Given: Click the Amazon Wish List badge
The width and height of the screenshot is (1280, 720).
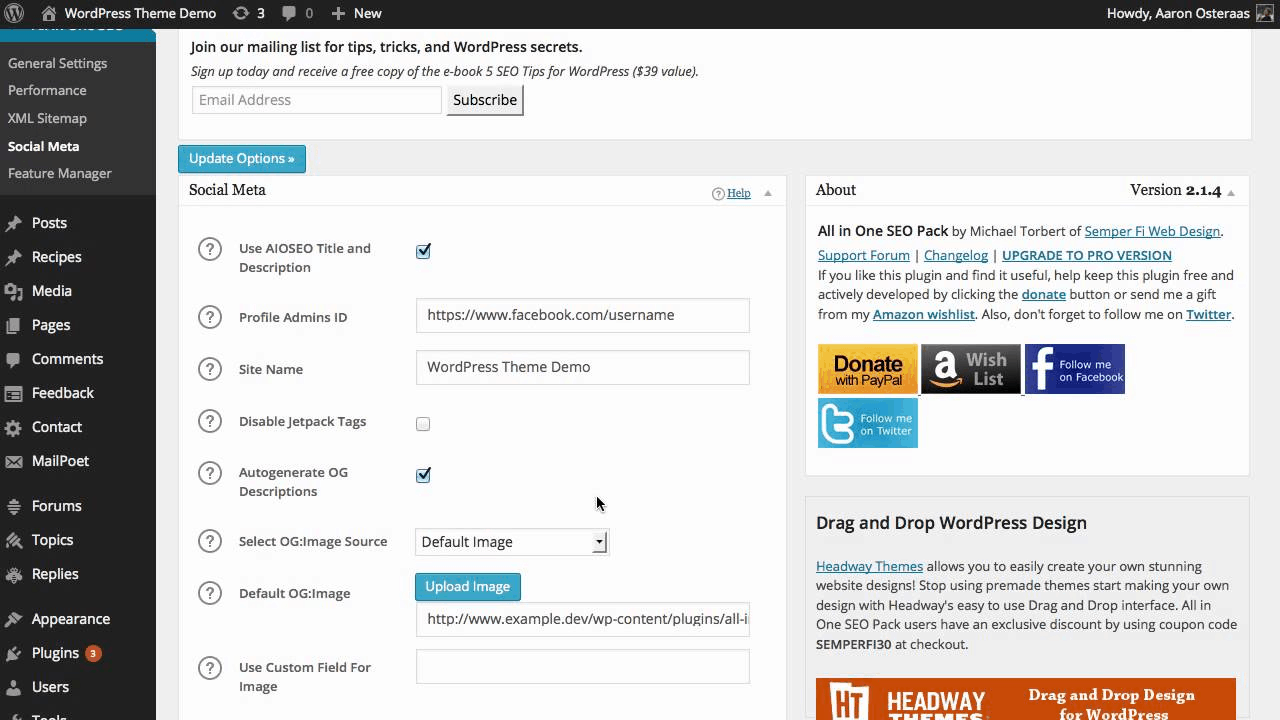Looking at the screenshot, I should tap(971, 369).
